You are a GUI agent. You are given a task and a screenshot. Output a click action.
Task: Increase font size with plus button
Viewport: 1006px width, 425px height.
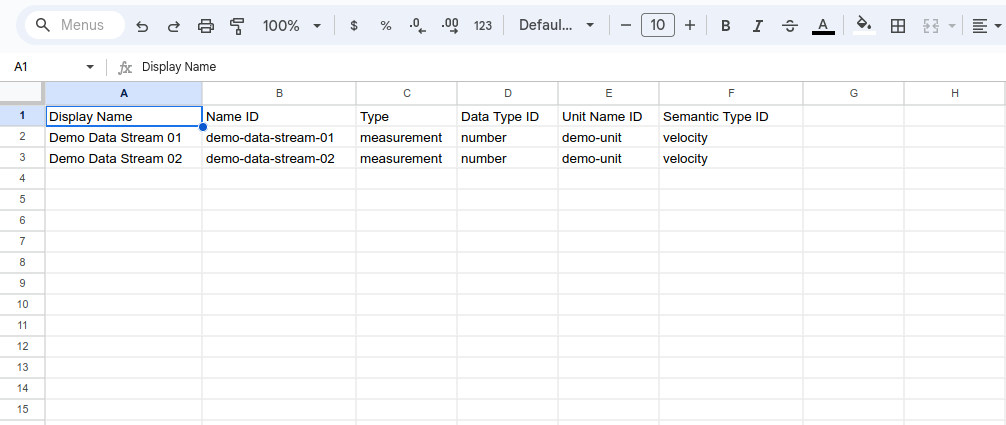690,25
